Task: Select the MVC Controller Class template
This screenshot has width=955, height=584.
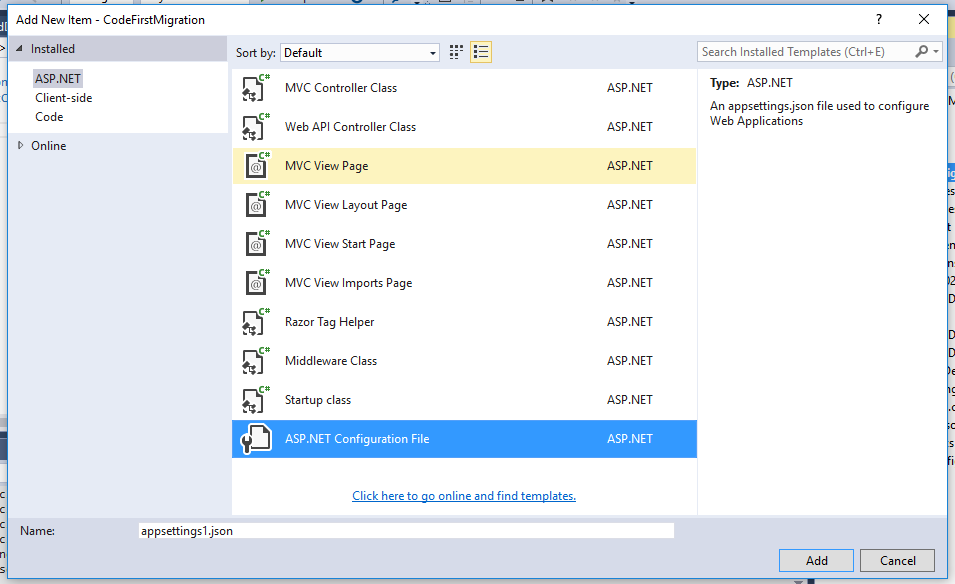Action: [x=464, y=88]
